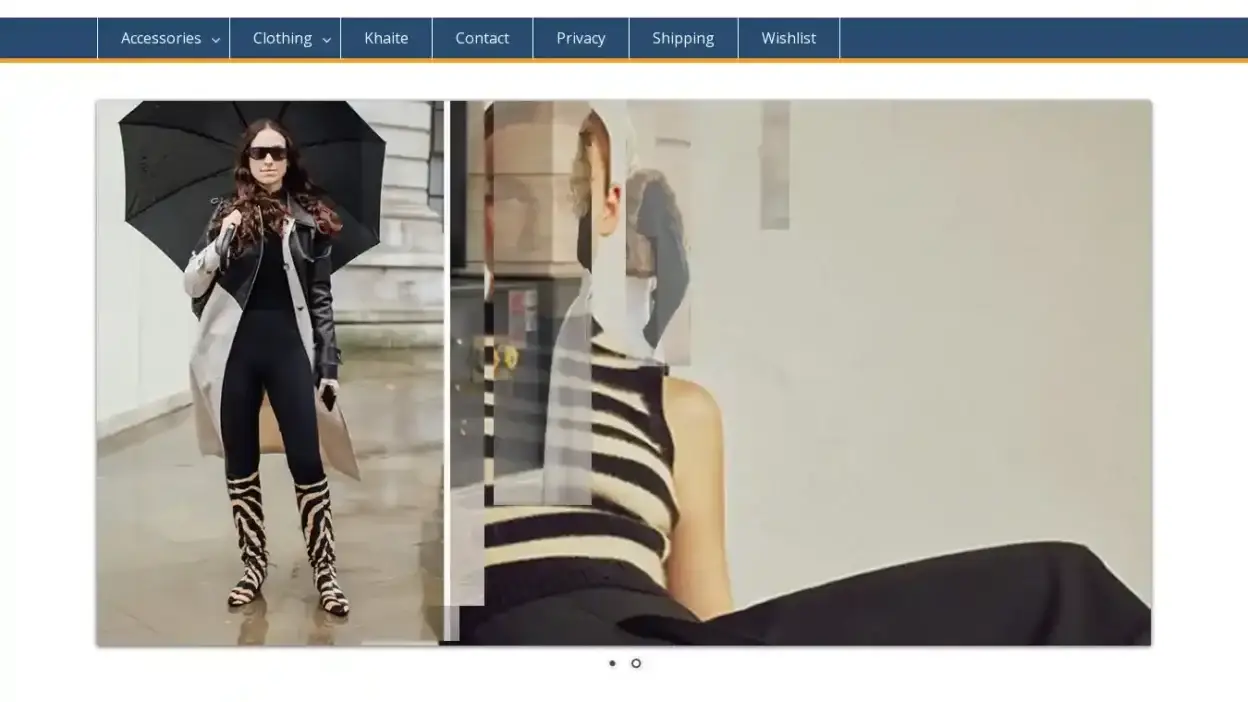Expand the Accessories dropdown chevron
This screenshot has height=702, width=1248.
point(215,40)
